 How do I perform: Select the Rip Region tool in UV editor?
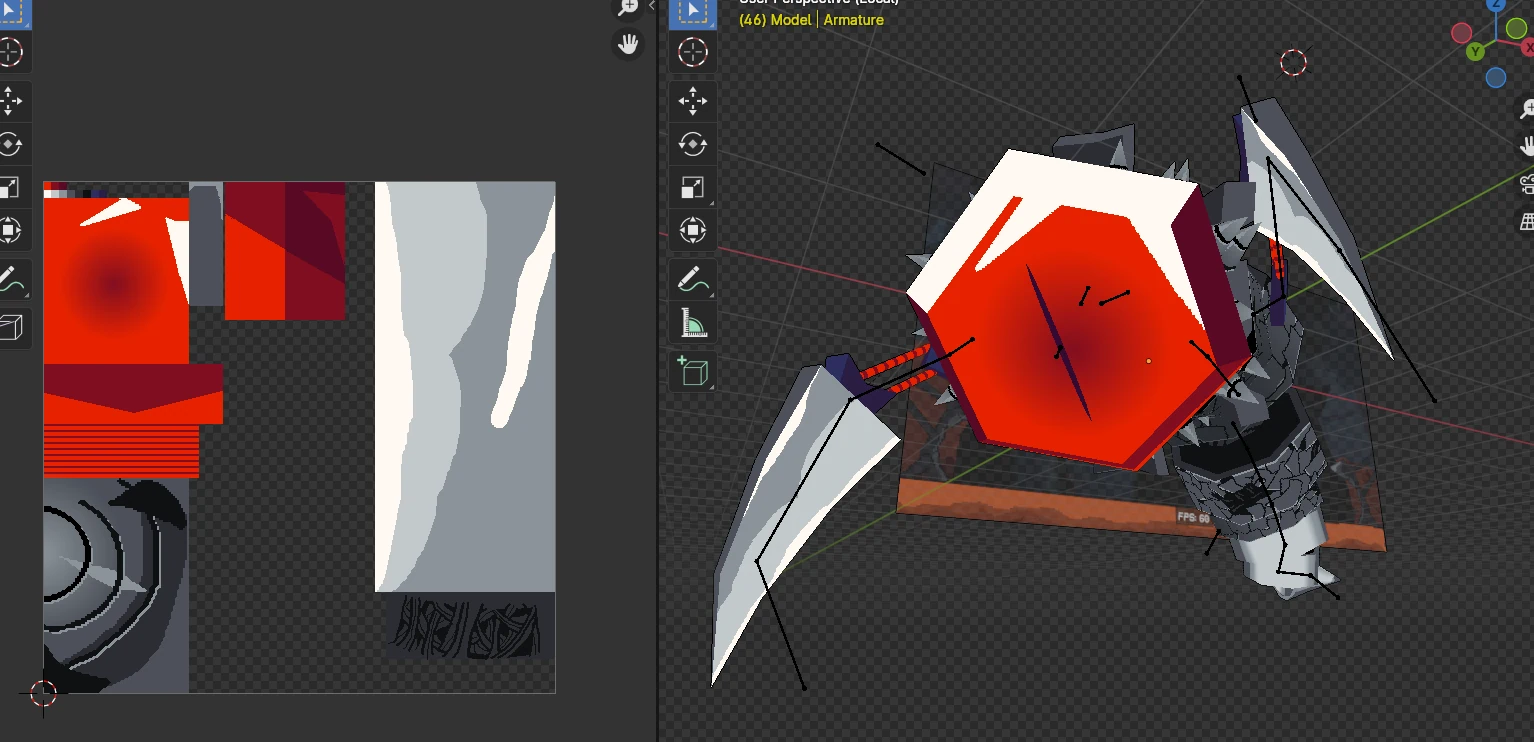[10, 328]
